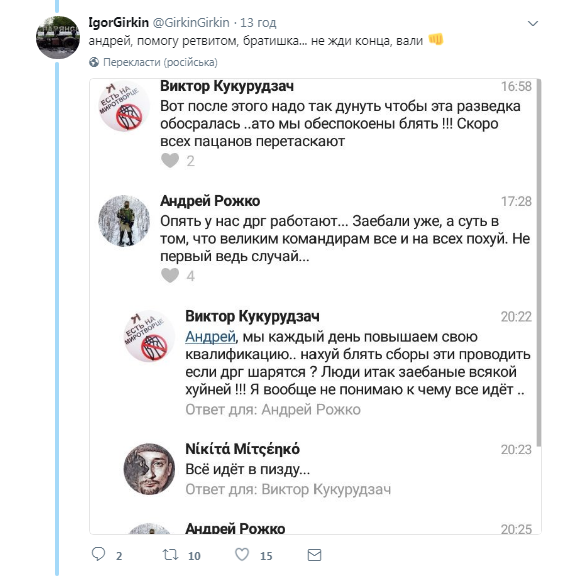Screen dimensions: 576x579
Task: Like the tweet with heart icon
Action: pyautogui.click(x=242, y=555)
